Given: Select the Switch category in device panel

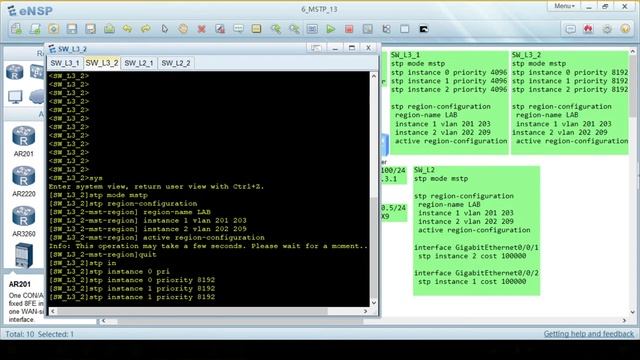Looking at the screenshot, I should point(37,72).
